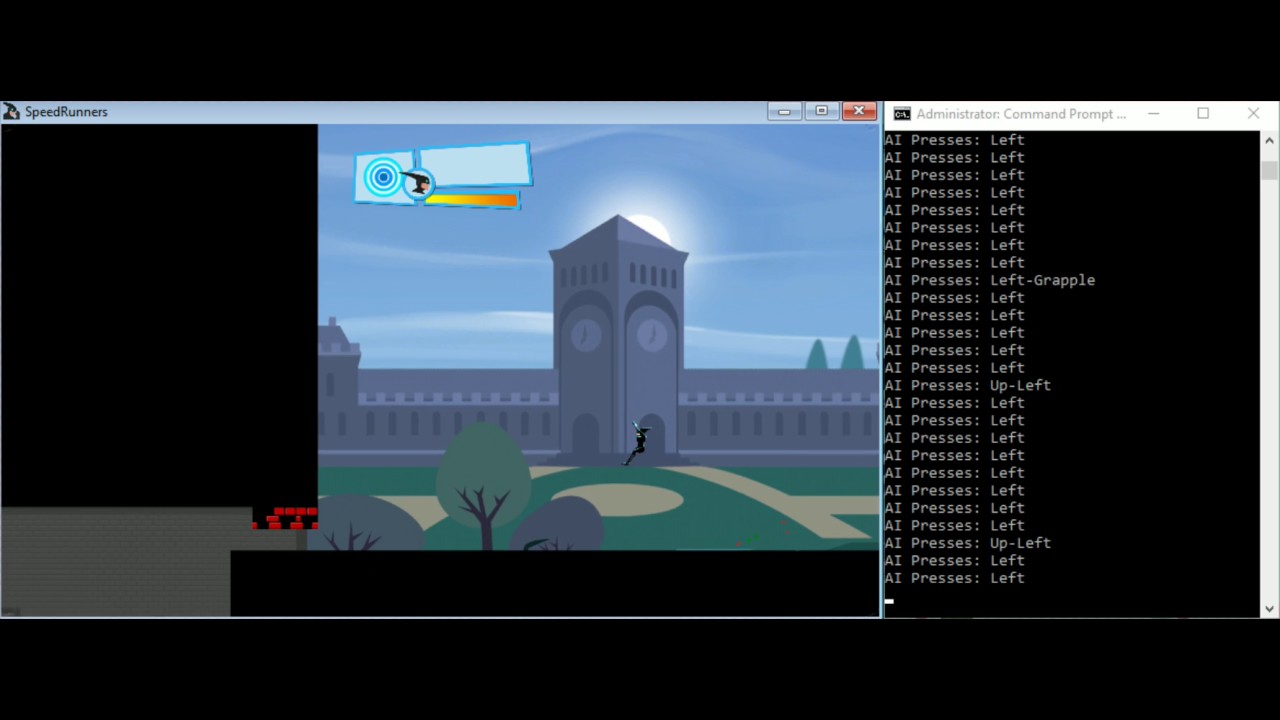This screenshot has height=720, width=1280.
Task: Maximize the Command Prompt window
Action: click(1203, 114)
